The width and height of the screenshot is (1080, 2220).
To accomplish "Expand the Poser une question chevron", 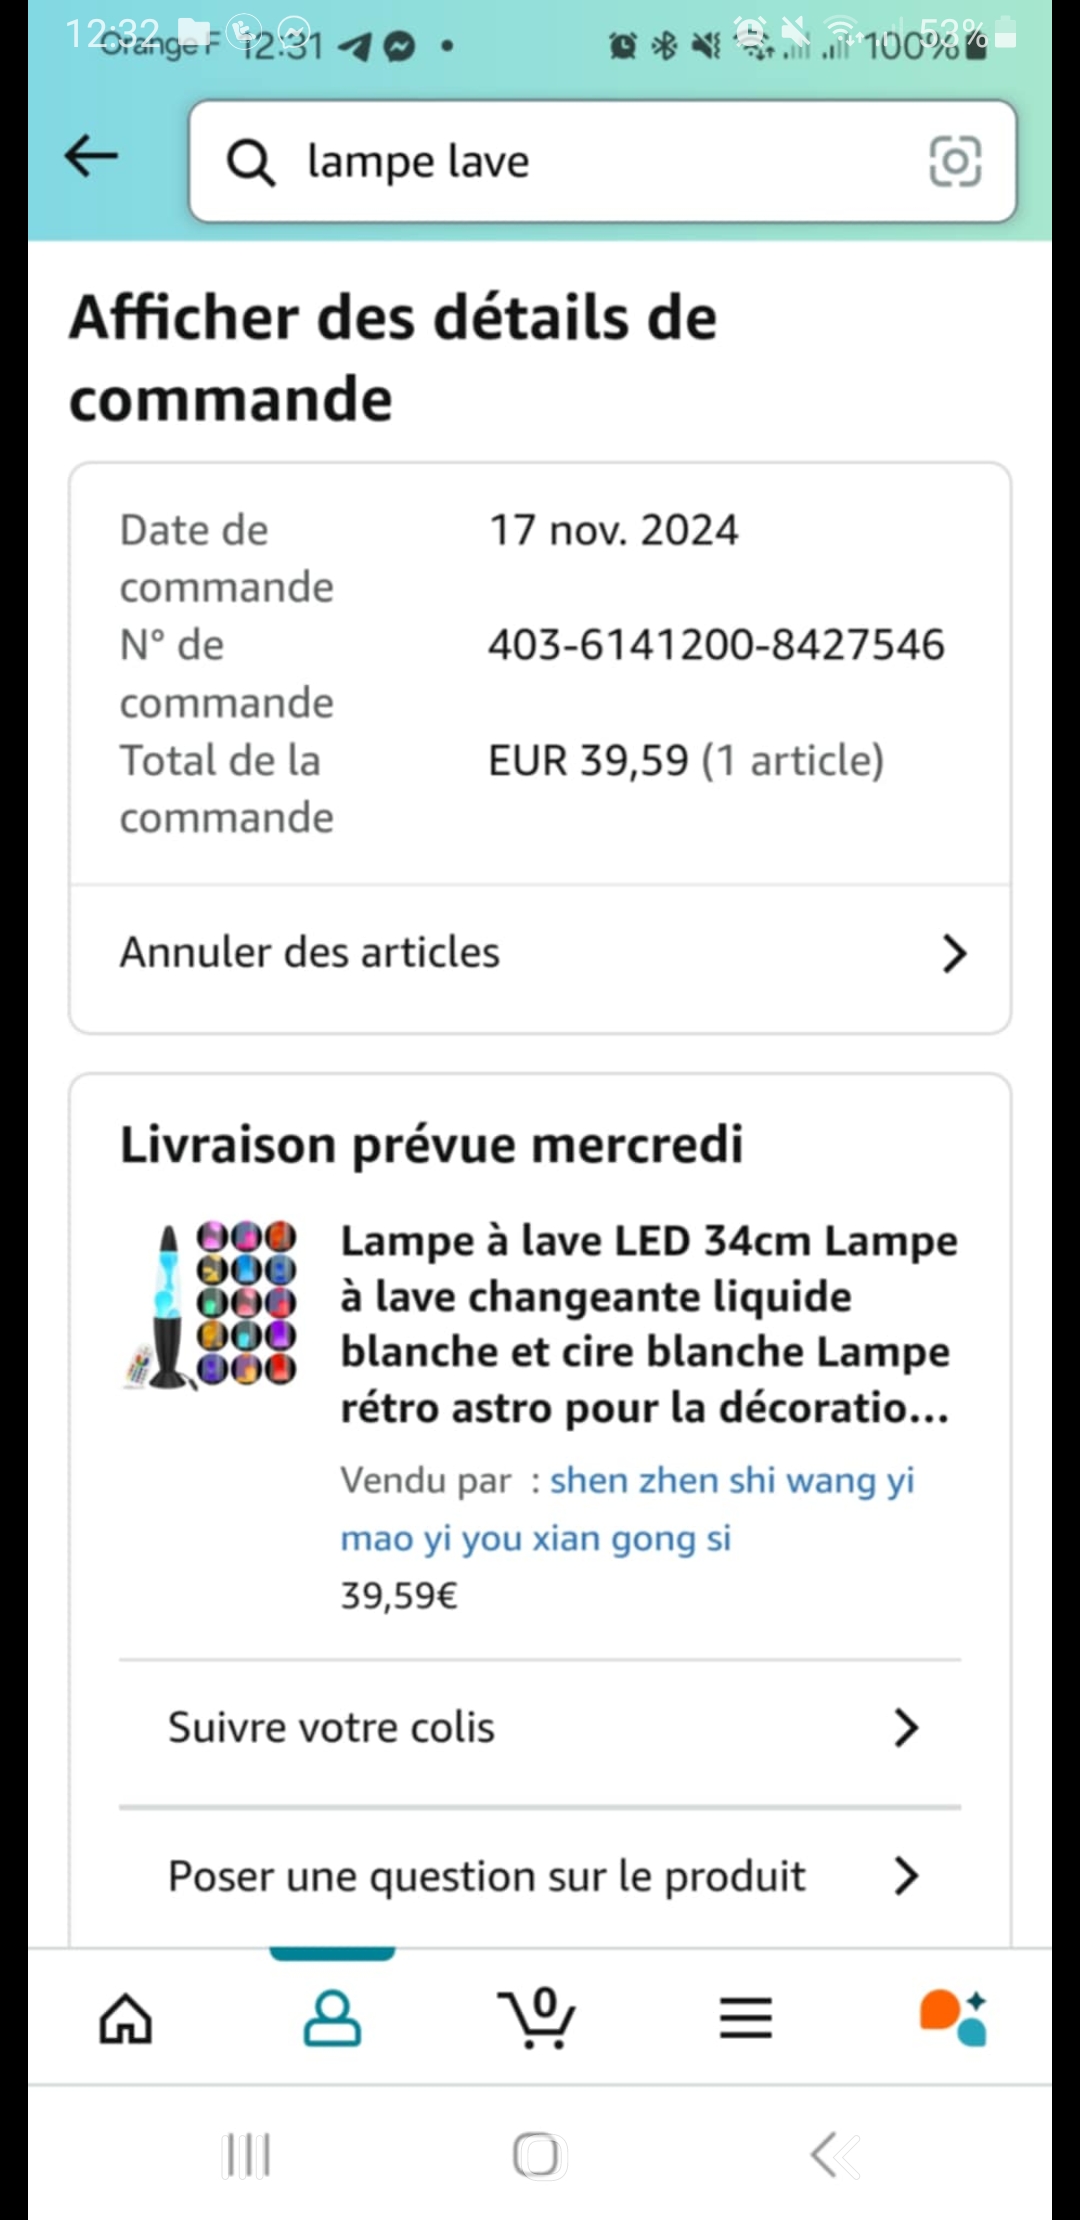I will click(906, 1876).
